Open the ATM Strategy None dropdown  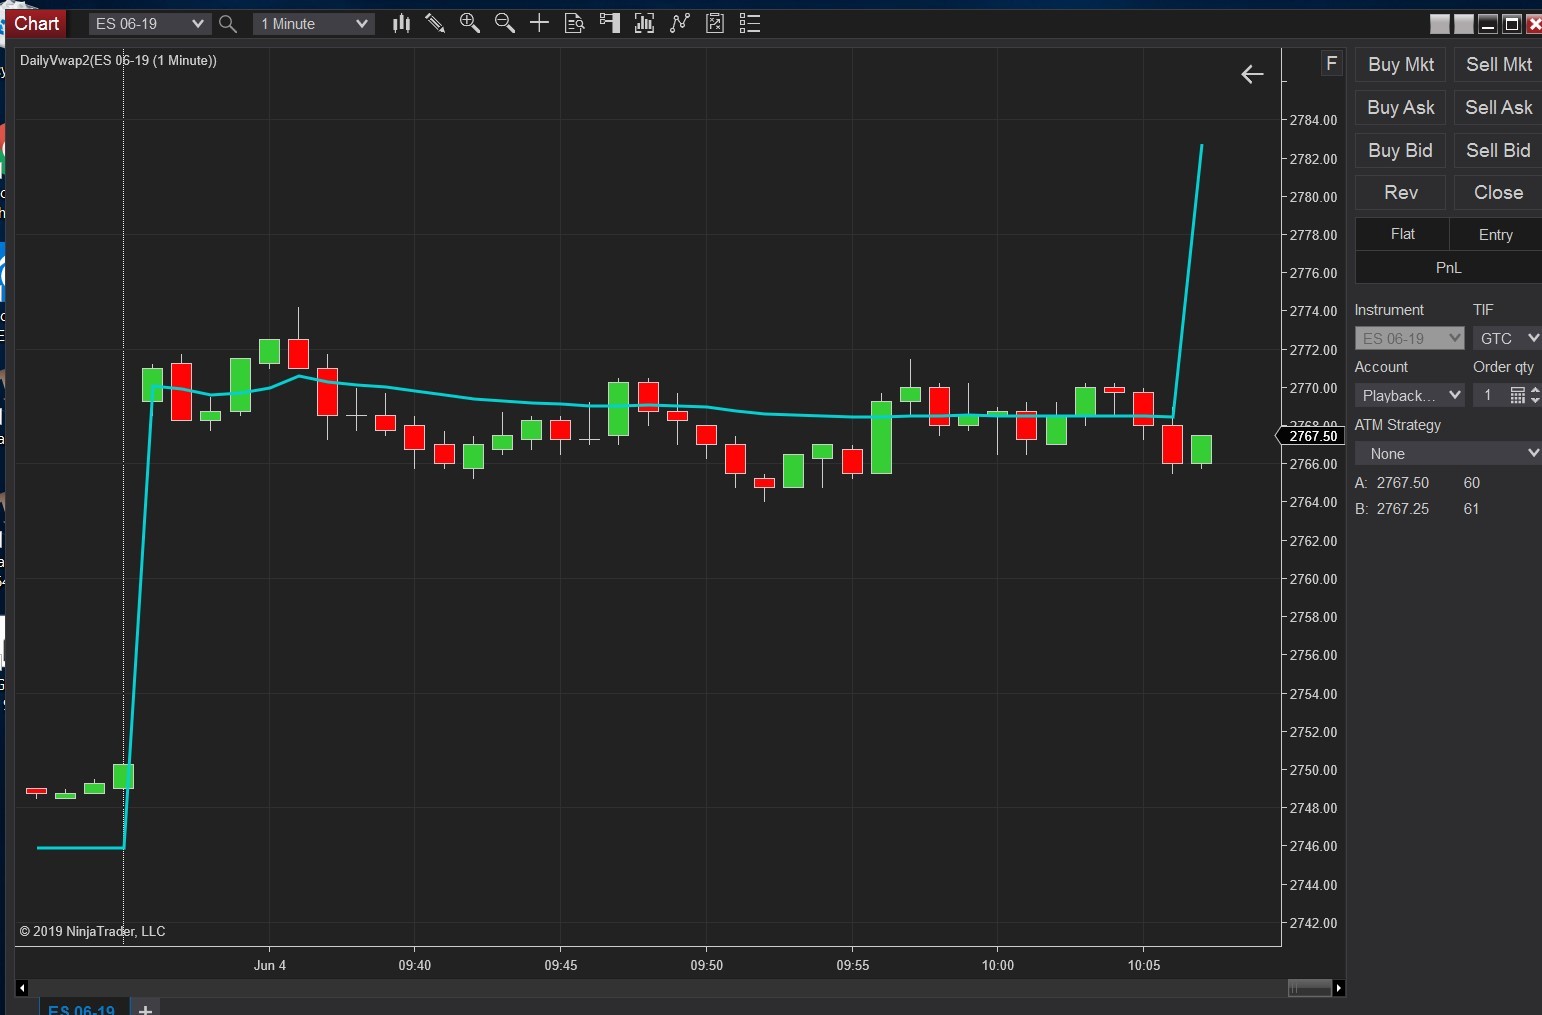[x=1448, y=453]
